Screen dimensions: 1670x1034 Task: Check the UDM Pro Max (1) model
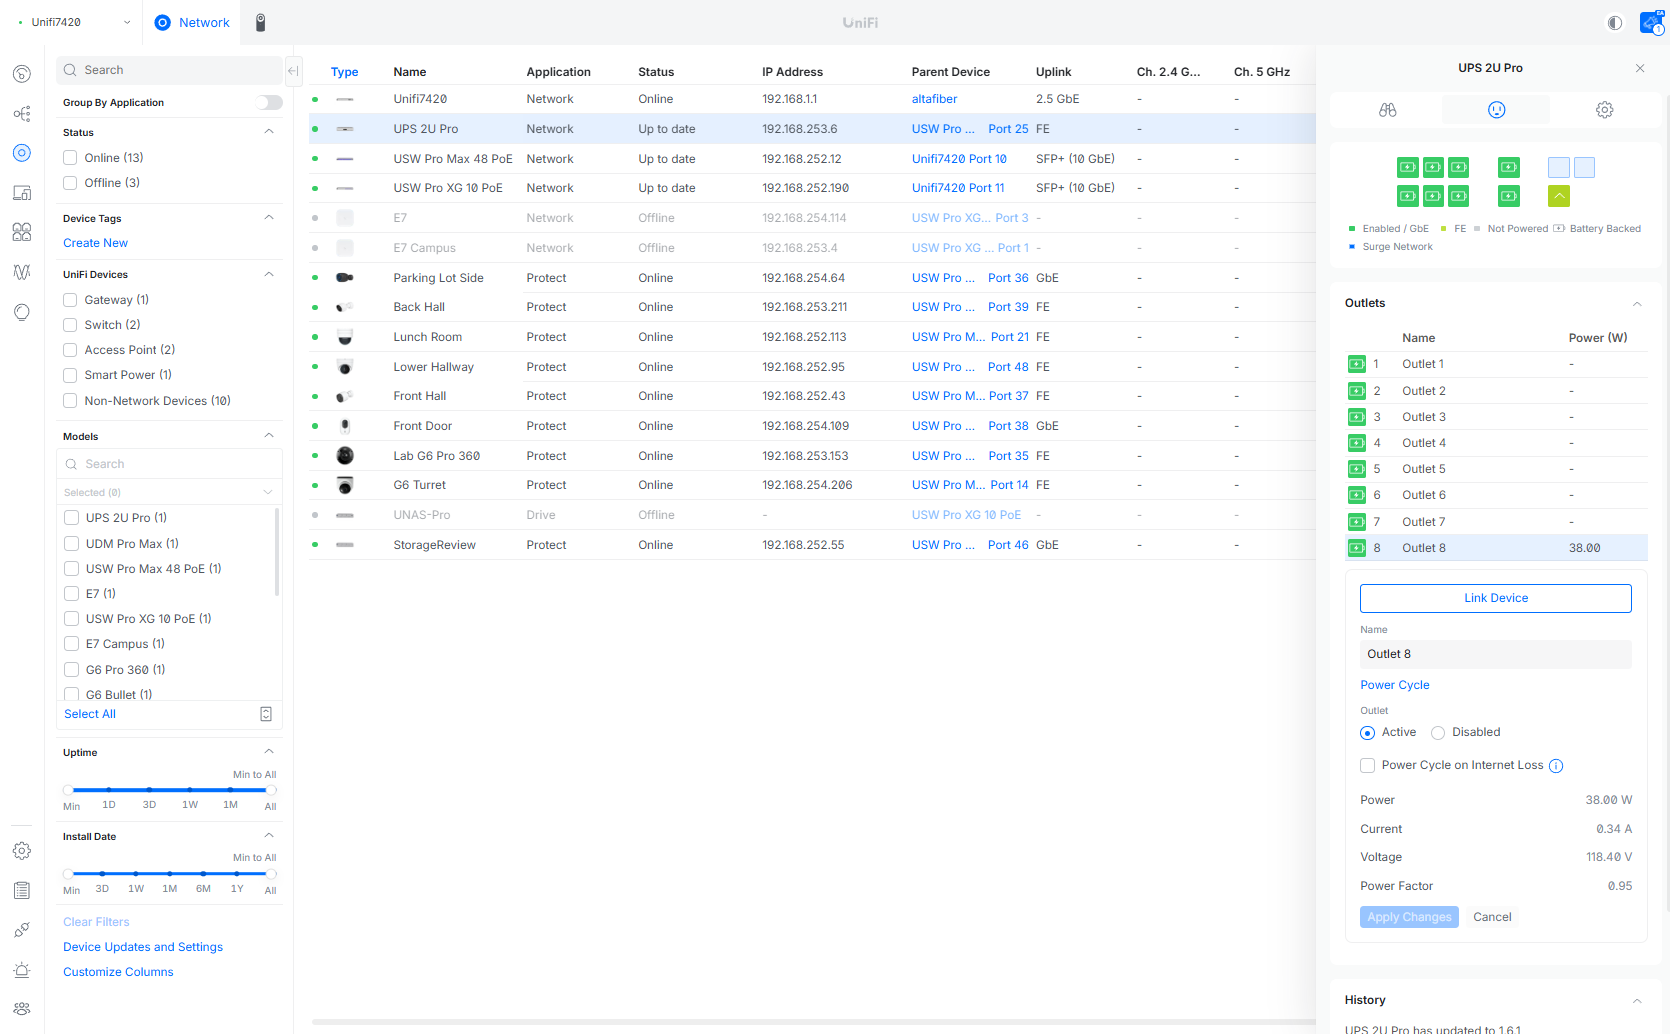coord(71,544)
